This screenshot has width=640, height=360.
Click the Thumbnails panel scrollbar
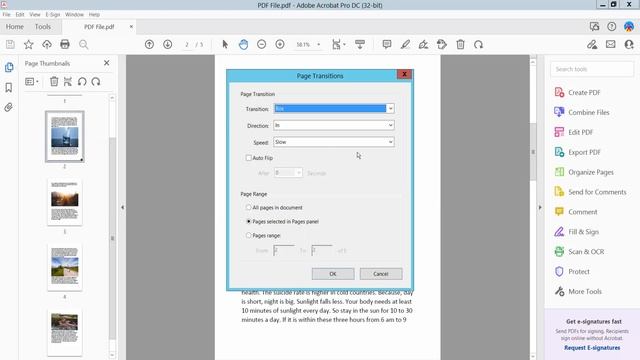click(112, 238)
